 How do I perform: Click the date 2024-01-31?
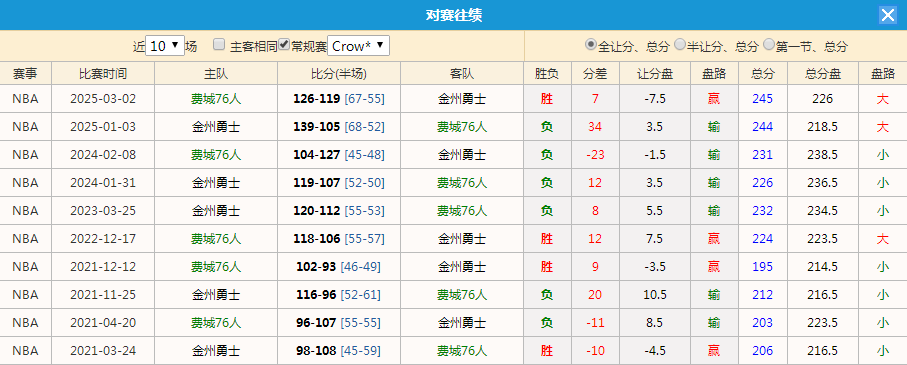click(x=103, y=183)
